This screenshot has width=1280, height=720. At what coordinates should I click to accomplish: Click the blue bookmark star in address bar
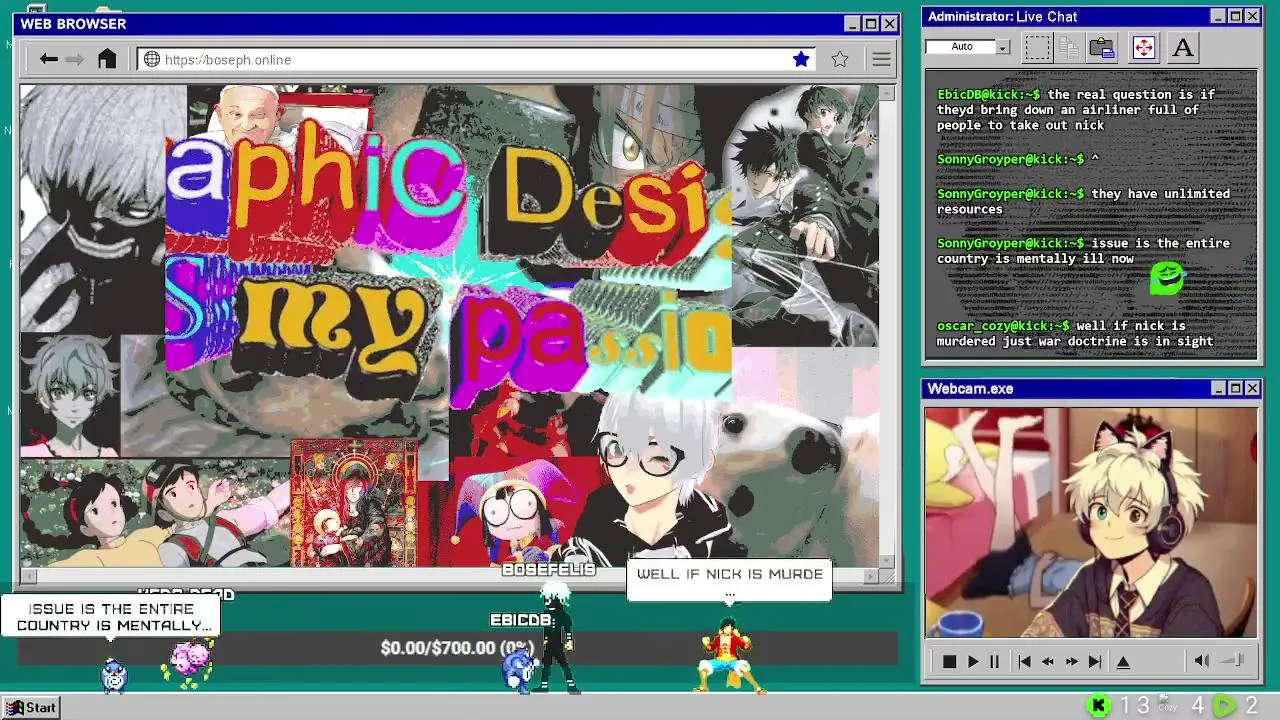(801, 59)
